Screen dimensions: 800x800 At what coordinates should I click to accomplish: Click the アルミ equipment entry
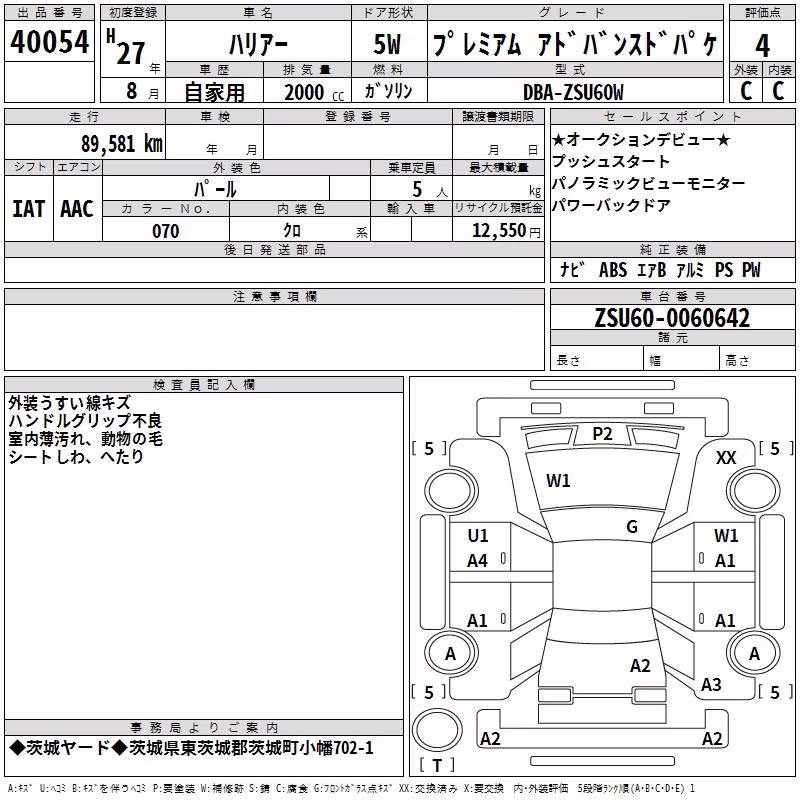(x=690, y=269)
